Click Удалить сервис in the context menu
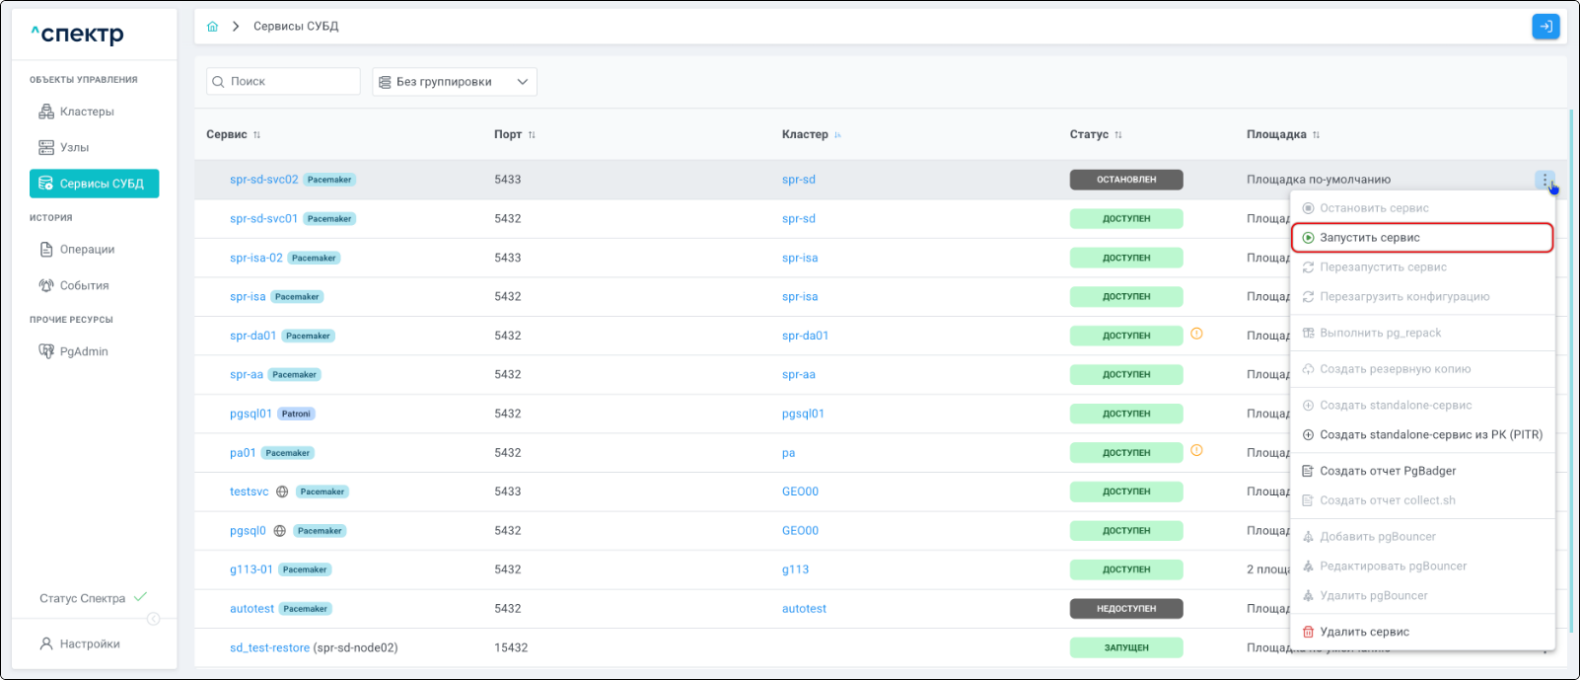Image resolution: width=1580 pixels, height=680 pixels. pos(1364,632)
